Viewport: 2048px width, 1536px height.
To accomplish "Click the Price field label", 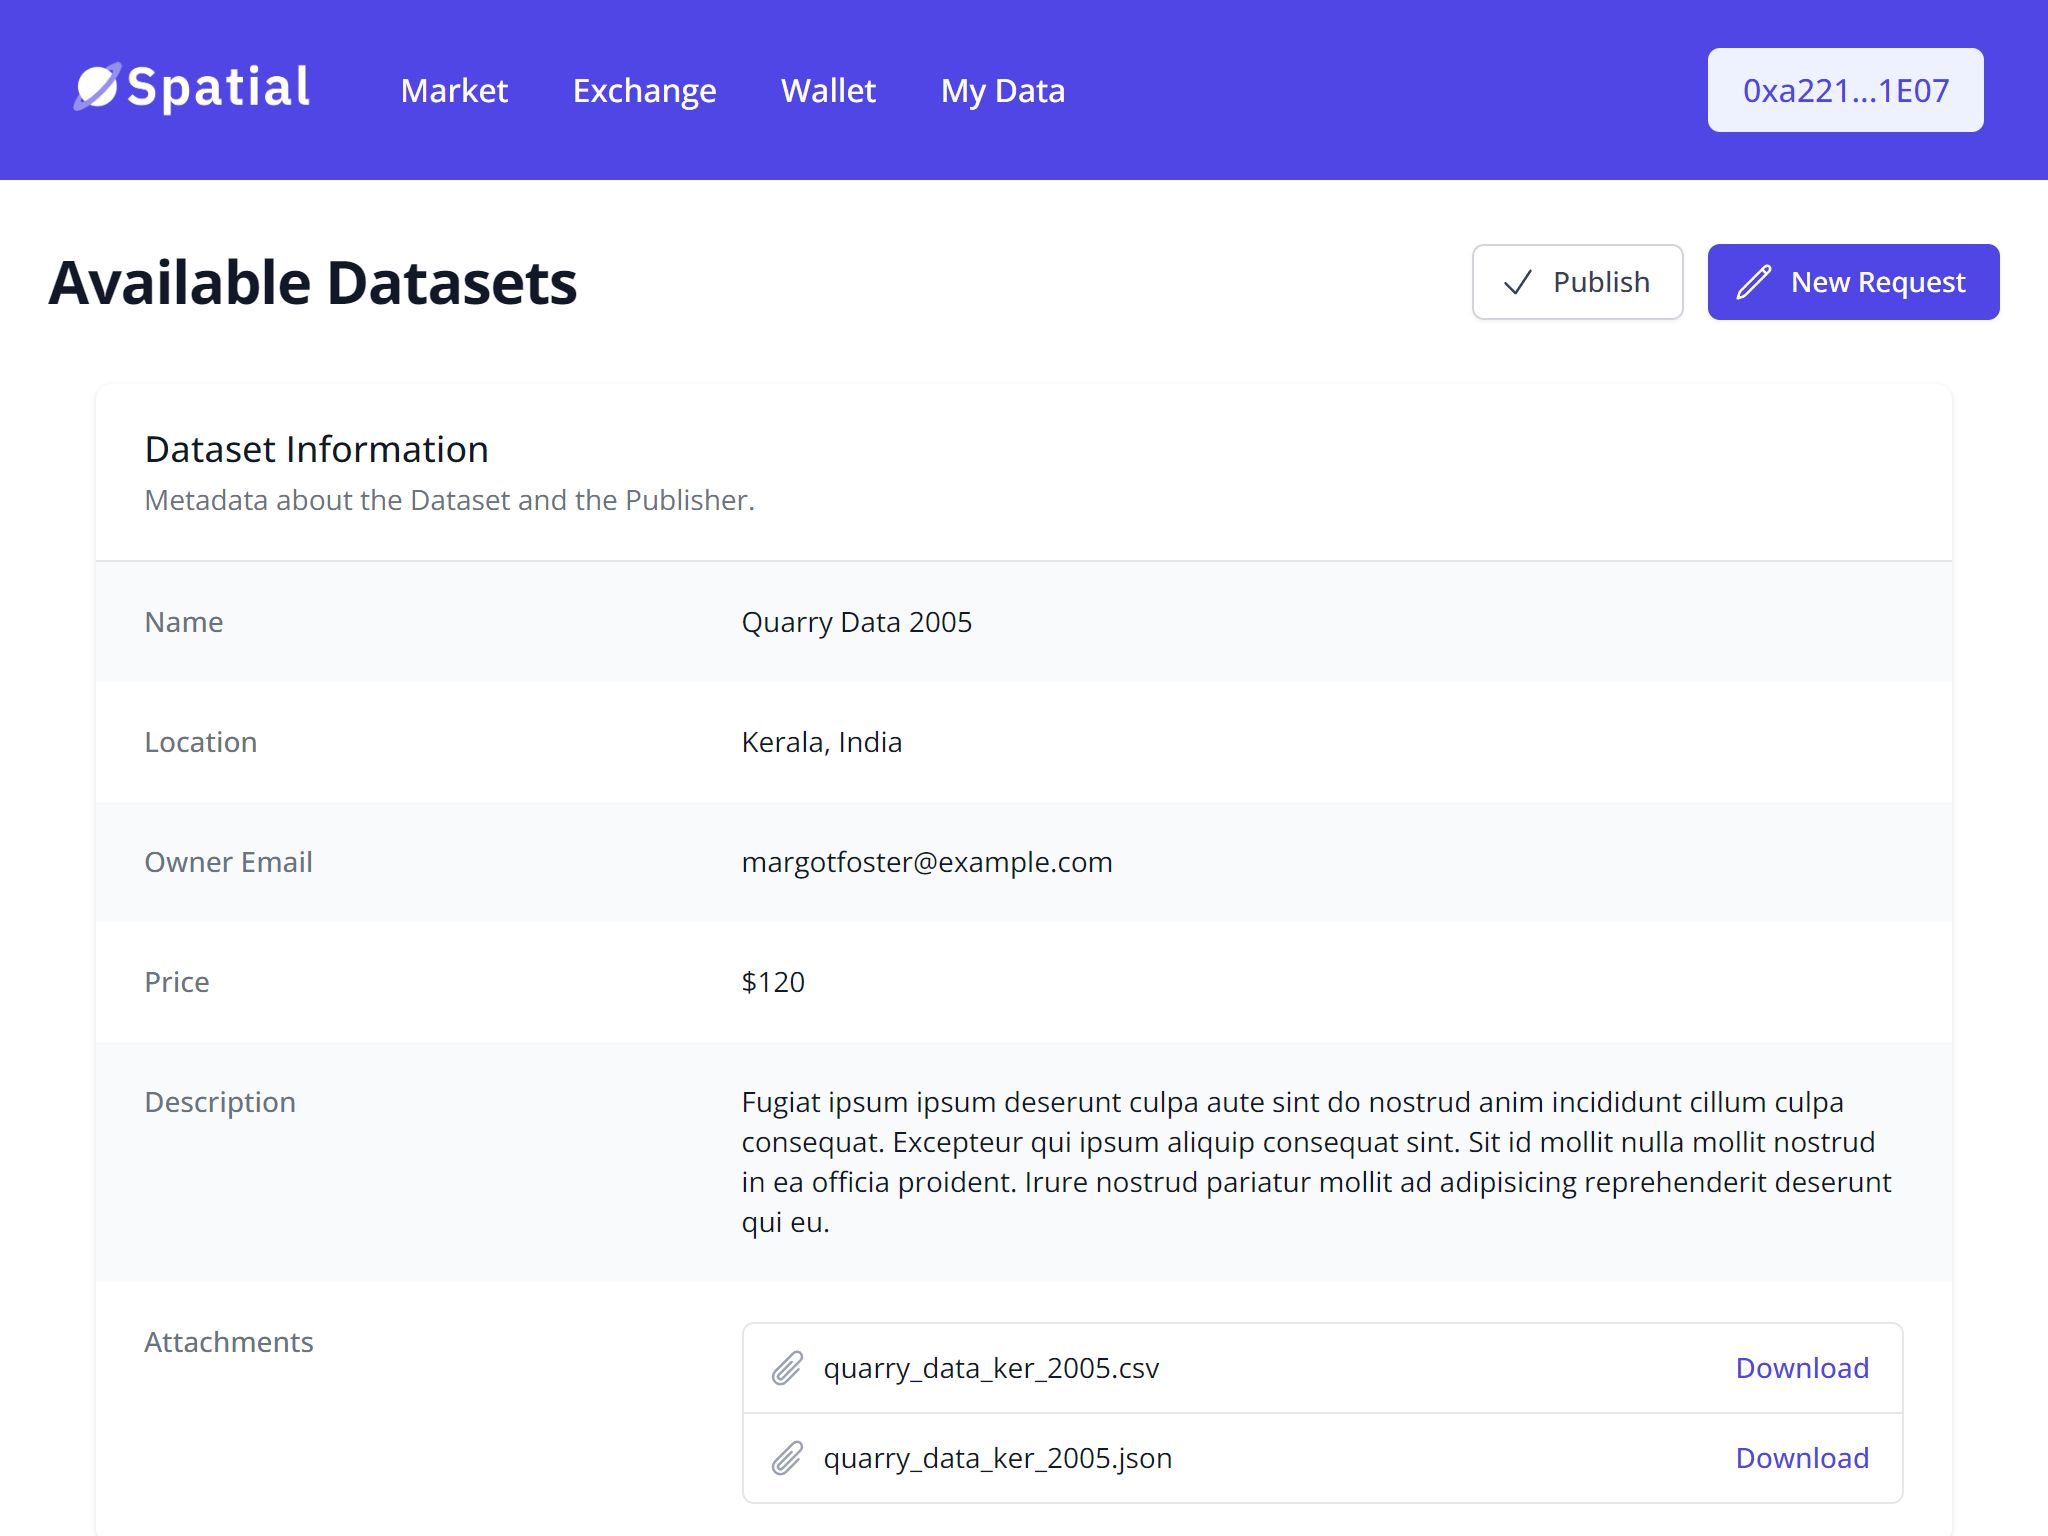I will click(x=177, y=982).
